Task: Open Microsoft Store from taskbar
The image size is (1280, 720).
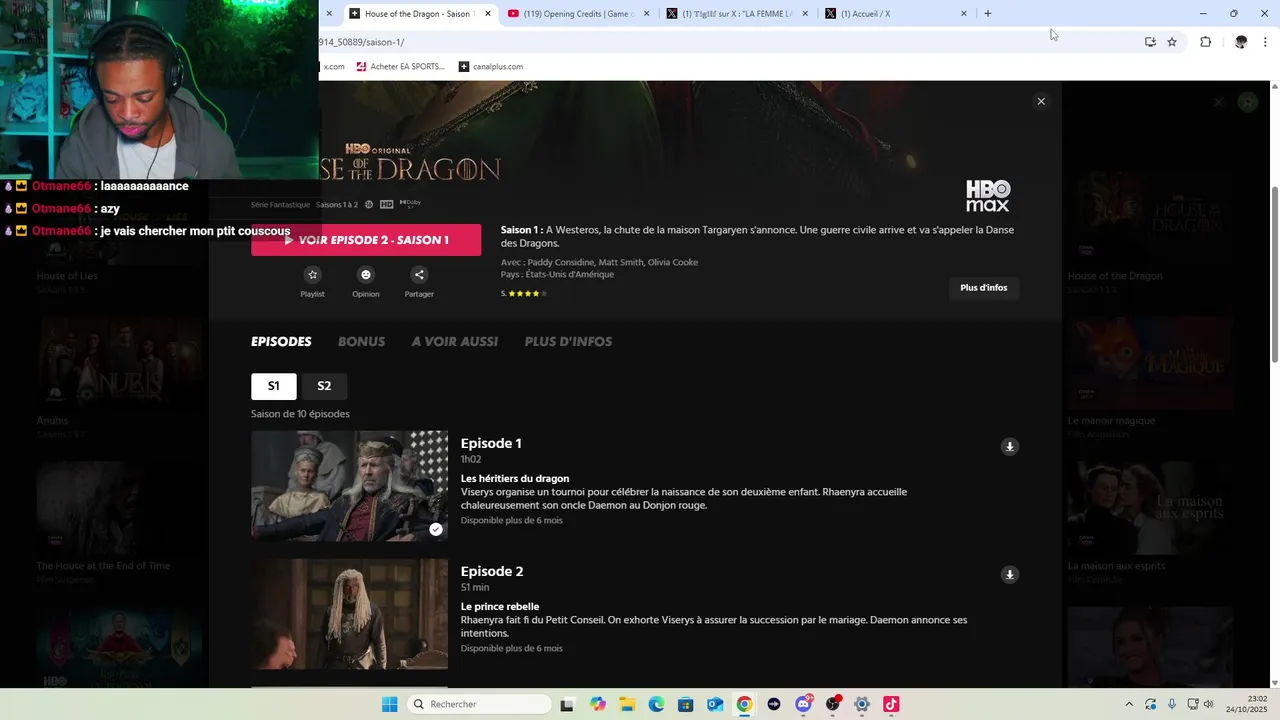Action: [x=686, y=704]
